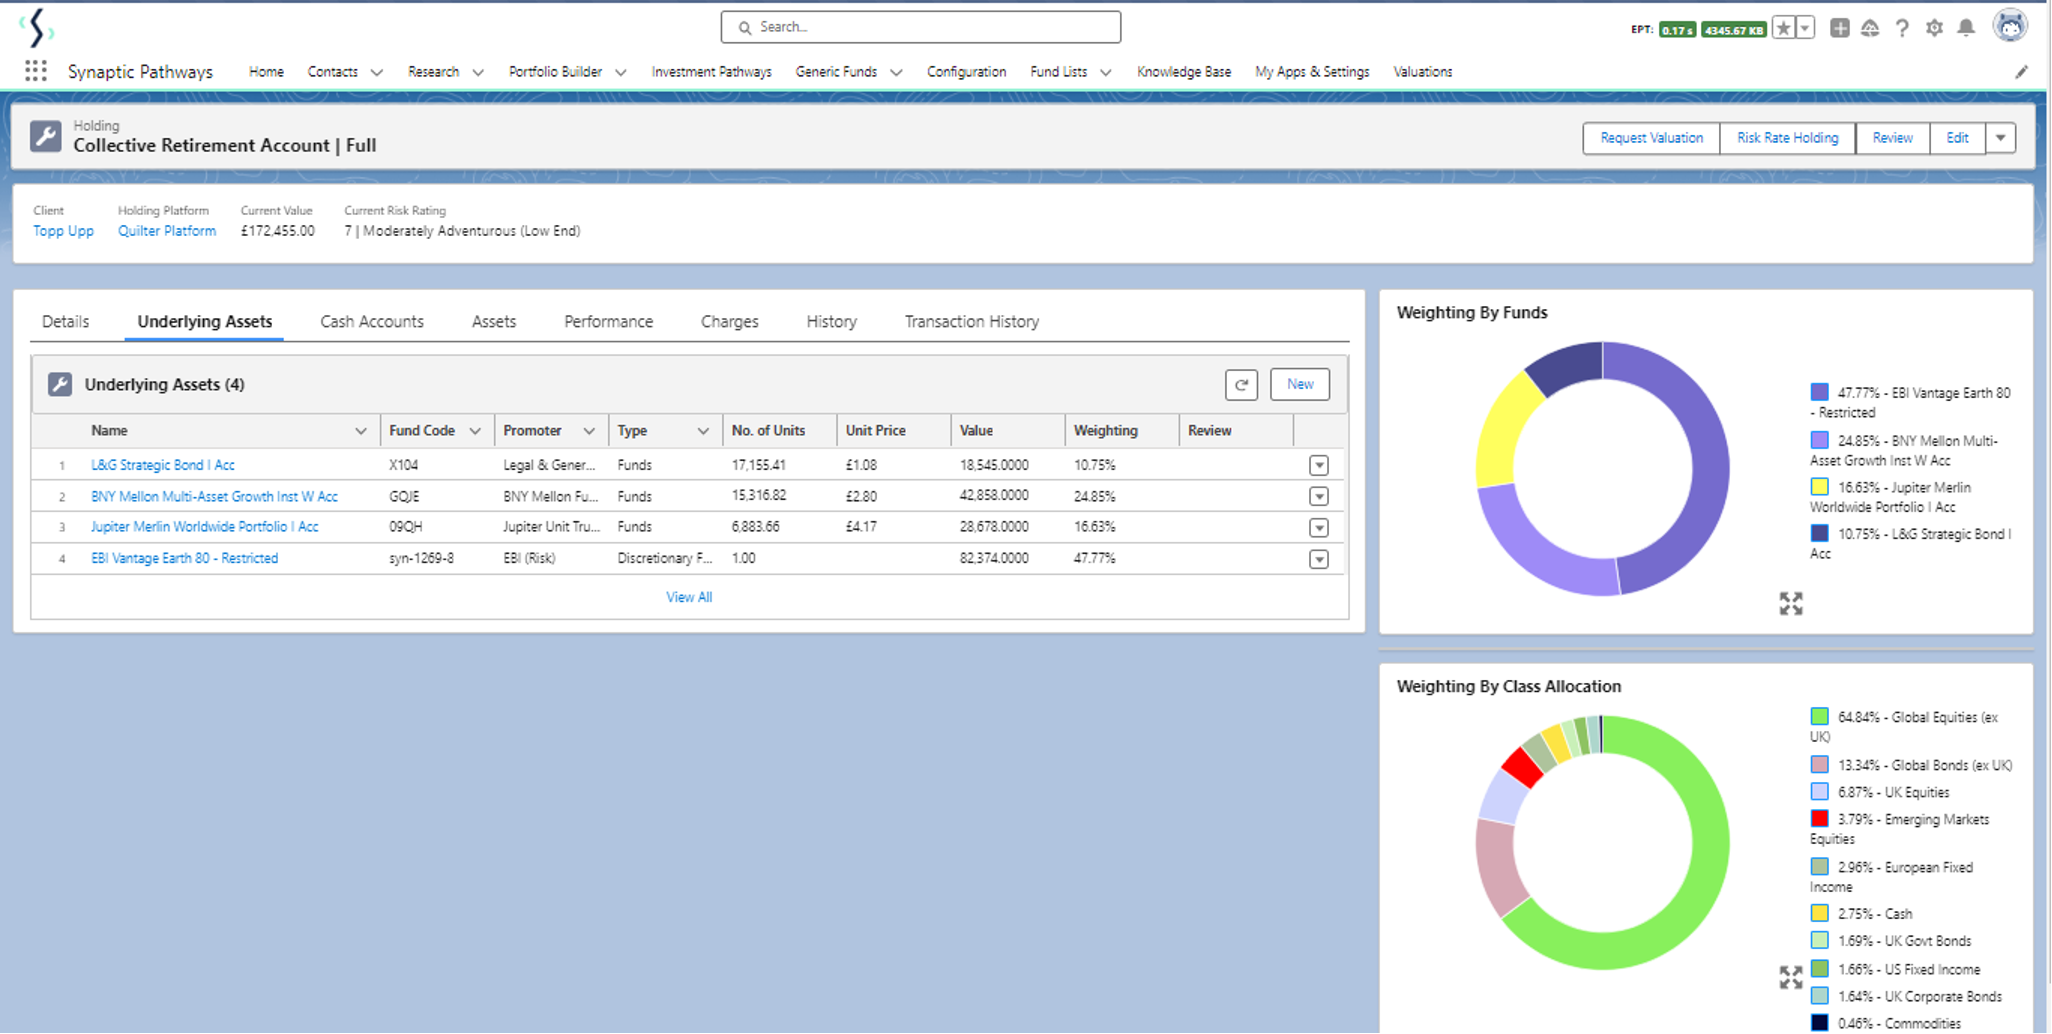
Task: Open Promoter column menu chevron
Action: [x=589, y=431]
